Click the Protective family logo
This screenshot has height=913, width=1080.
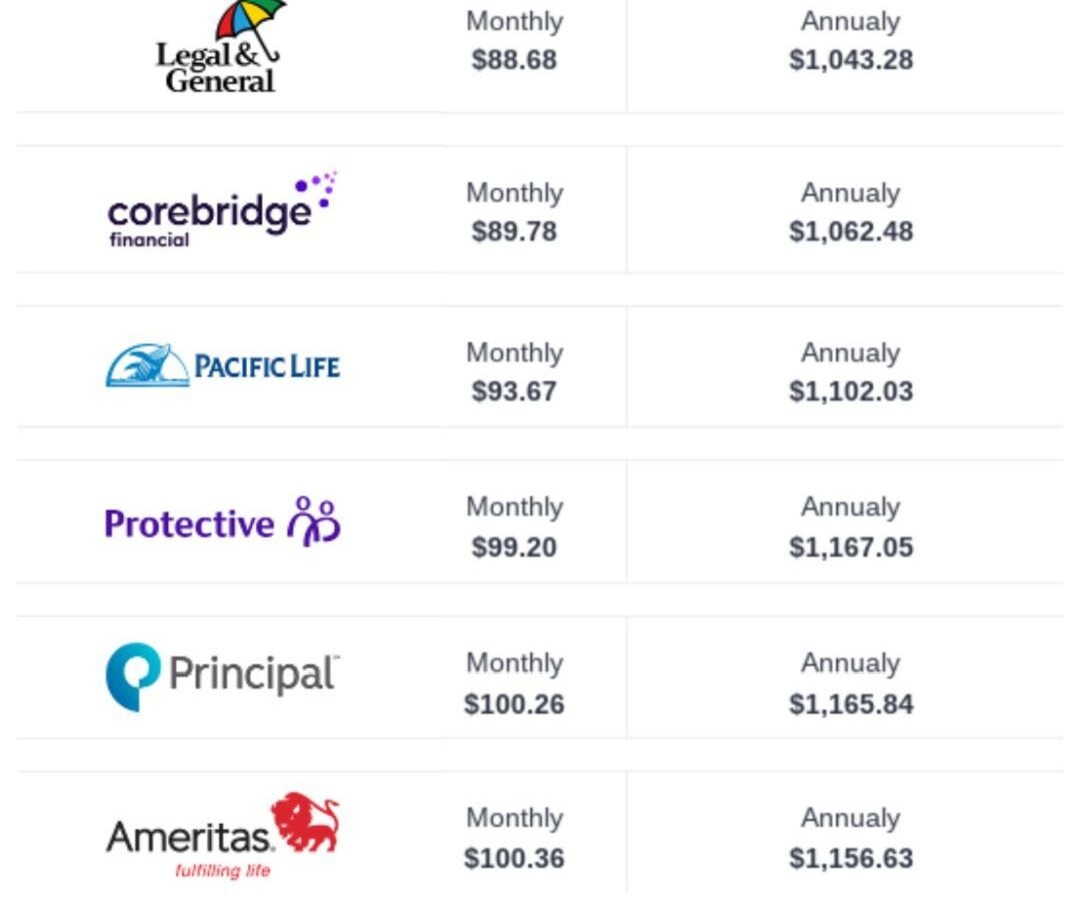point(222,522)
